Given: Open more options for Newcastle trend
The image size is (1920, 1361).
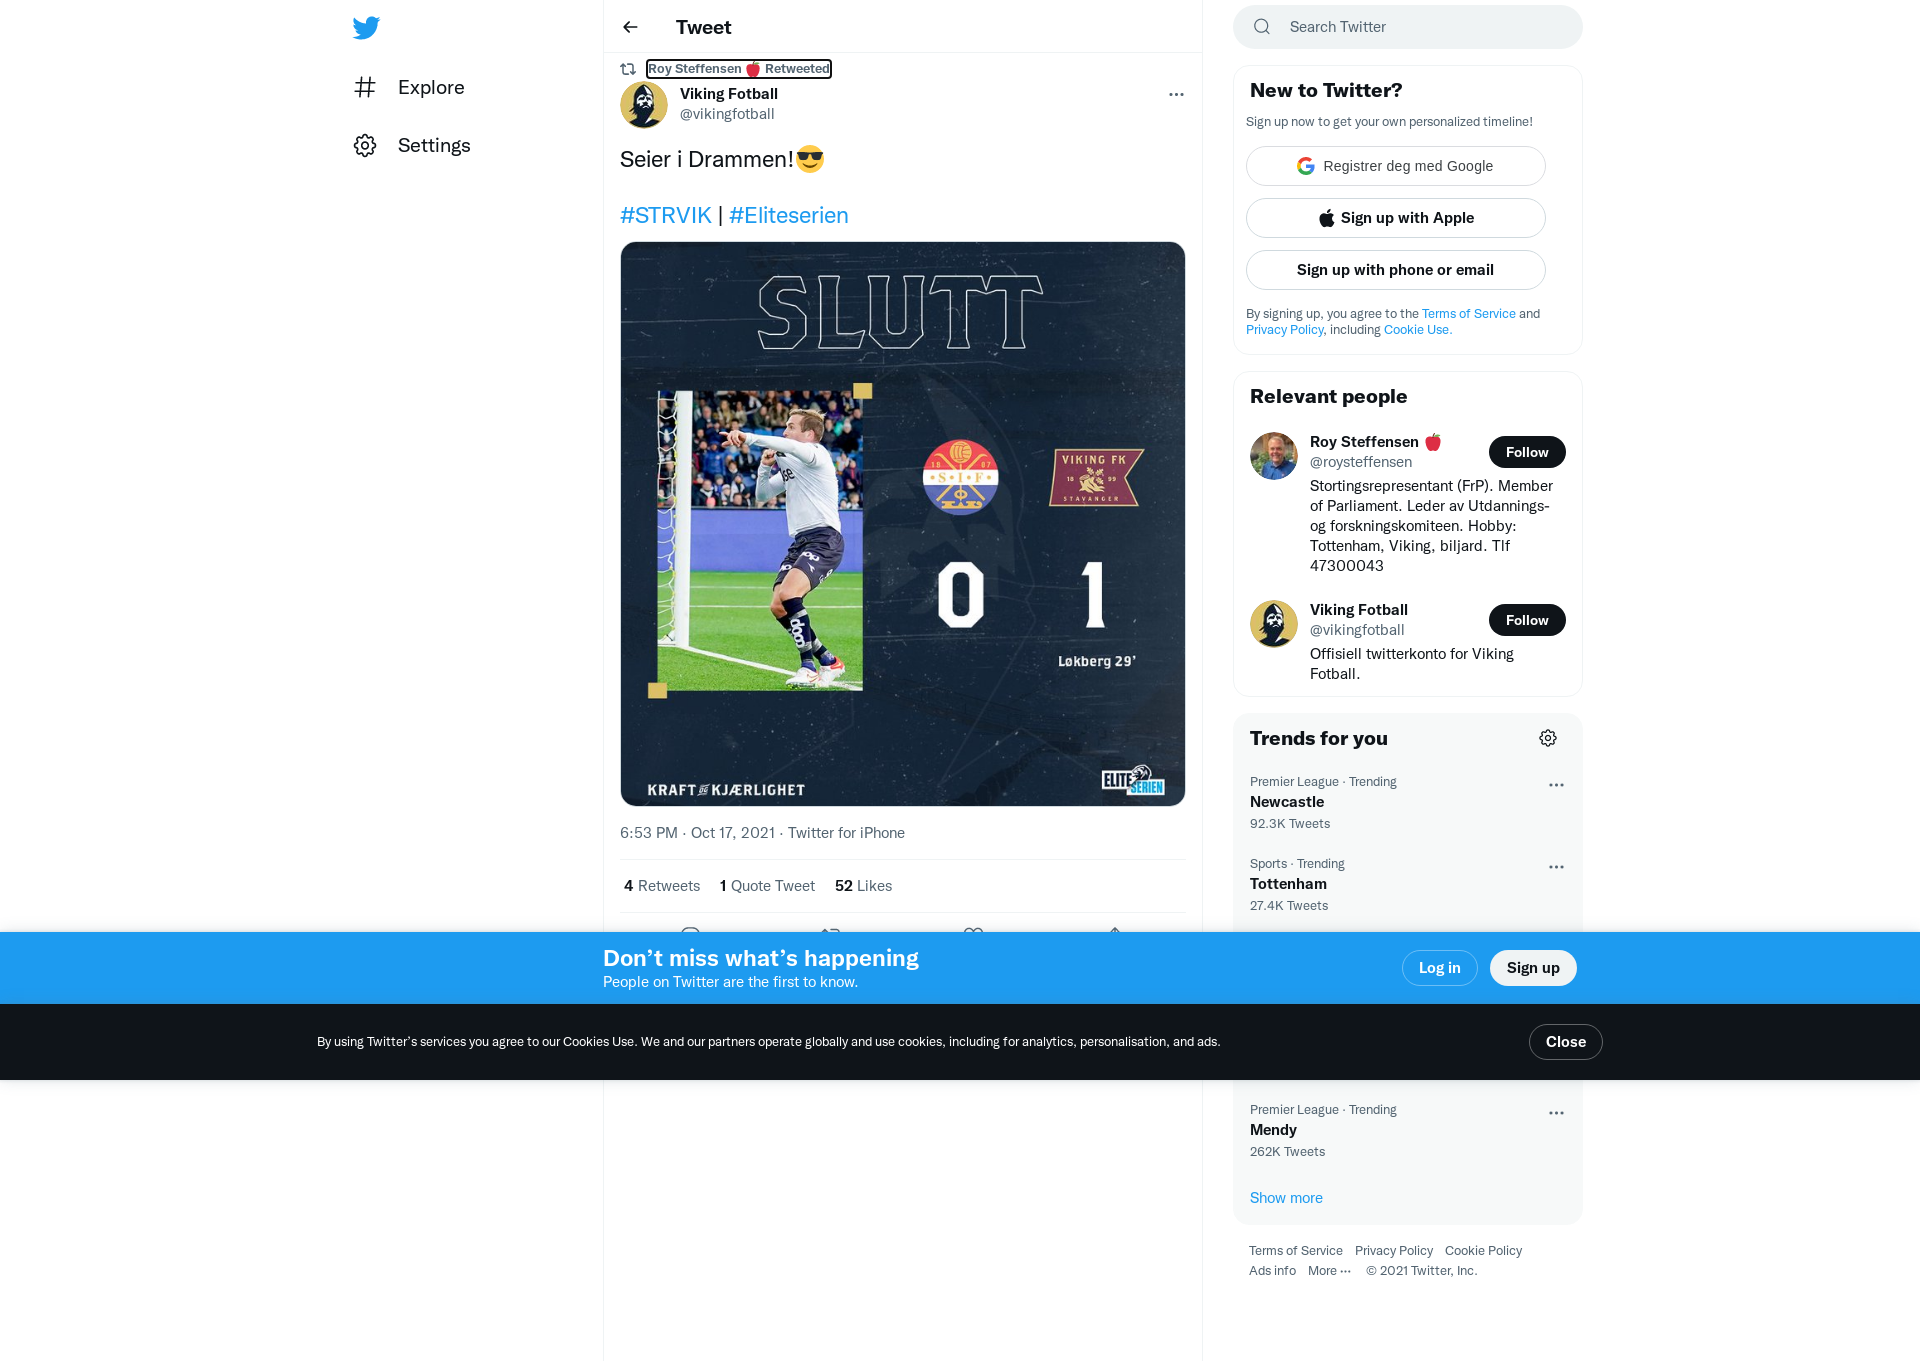Looking at the screenshot, I should [1556, 785].
